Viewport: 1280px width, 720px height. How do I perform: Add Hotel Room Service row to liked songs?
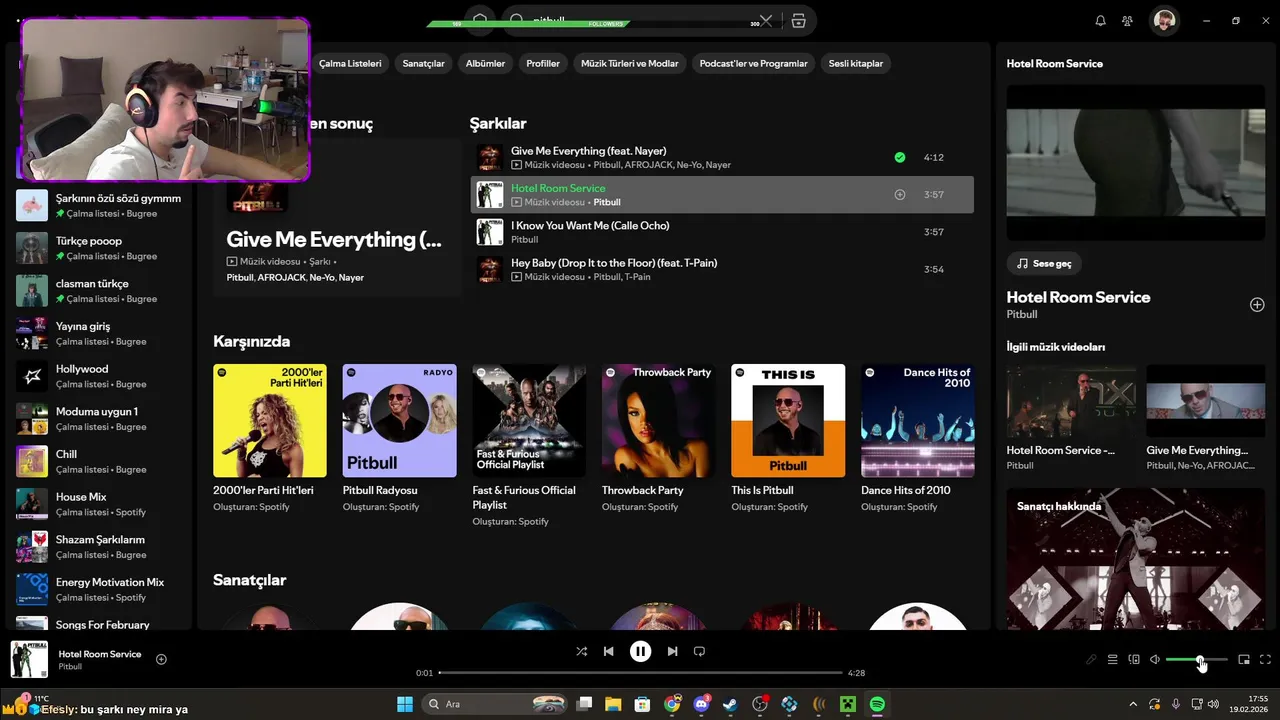click(x=899, y=195)
